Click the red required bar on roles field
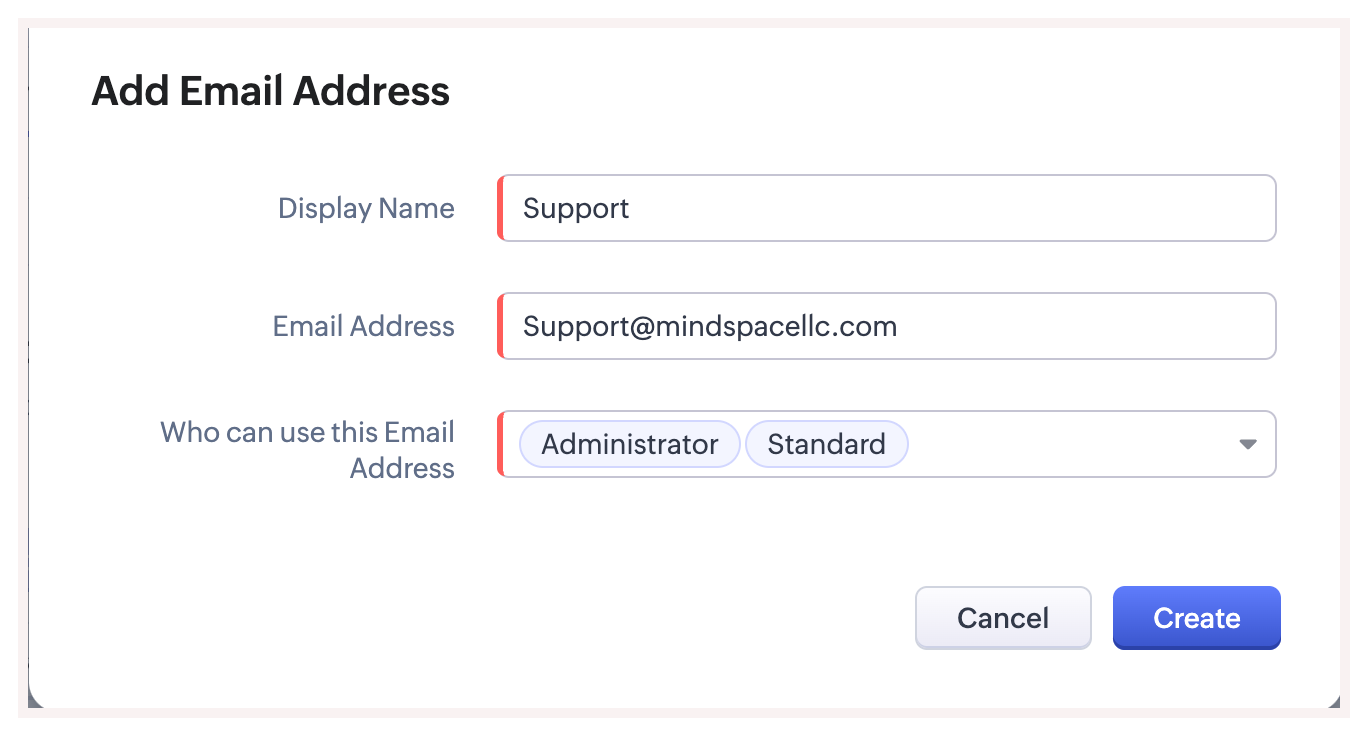The width and height of the screenshot is (1368, 736). point(500,444)
